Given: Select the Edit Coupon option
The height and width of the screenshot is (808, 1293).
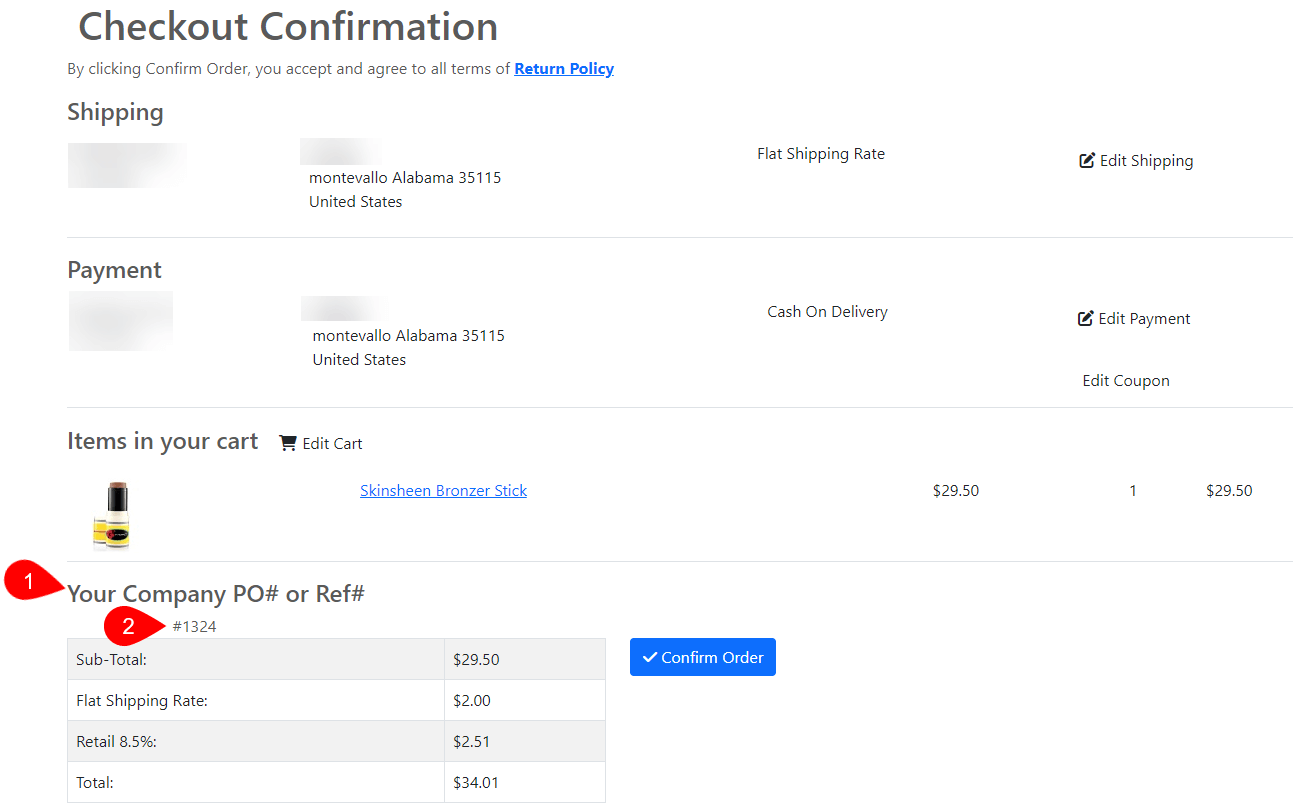Looking at the screenshot, I should [1126, 381].
